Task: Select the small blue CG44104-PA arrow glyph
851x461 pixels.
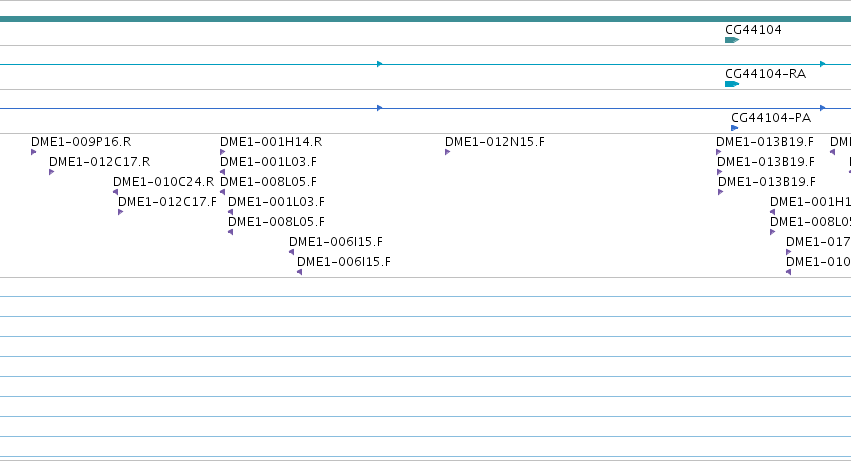Action: [734, 128]
